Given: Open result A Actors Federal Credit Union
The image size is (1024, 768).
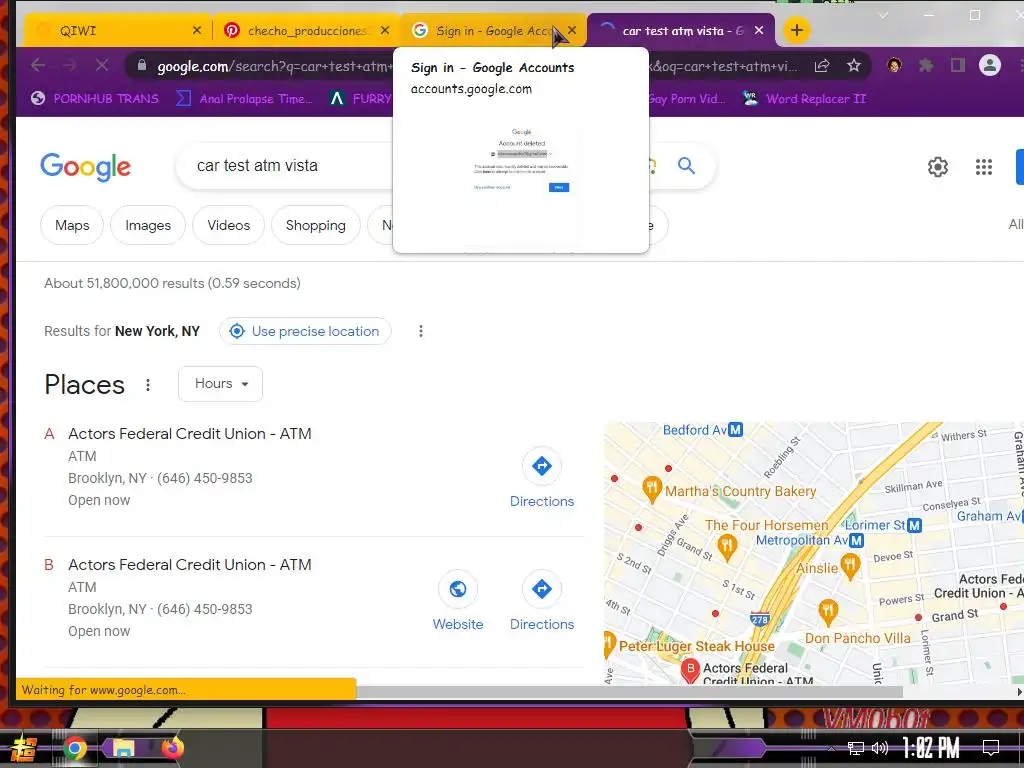Looking at the screenshot, I should click(189, 434).
